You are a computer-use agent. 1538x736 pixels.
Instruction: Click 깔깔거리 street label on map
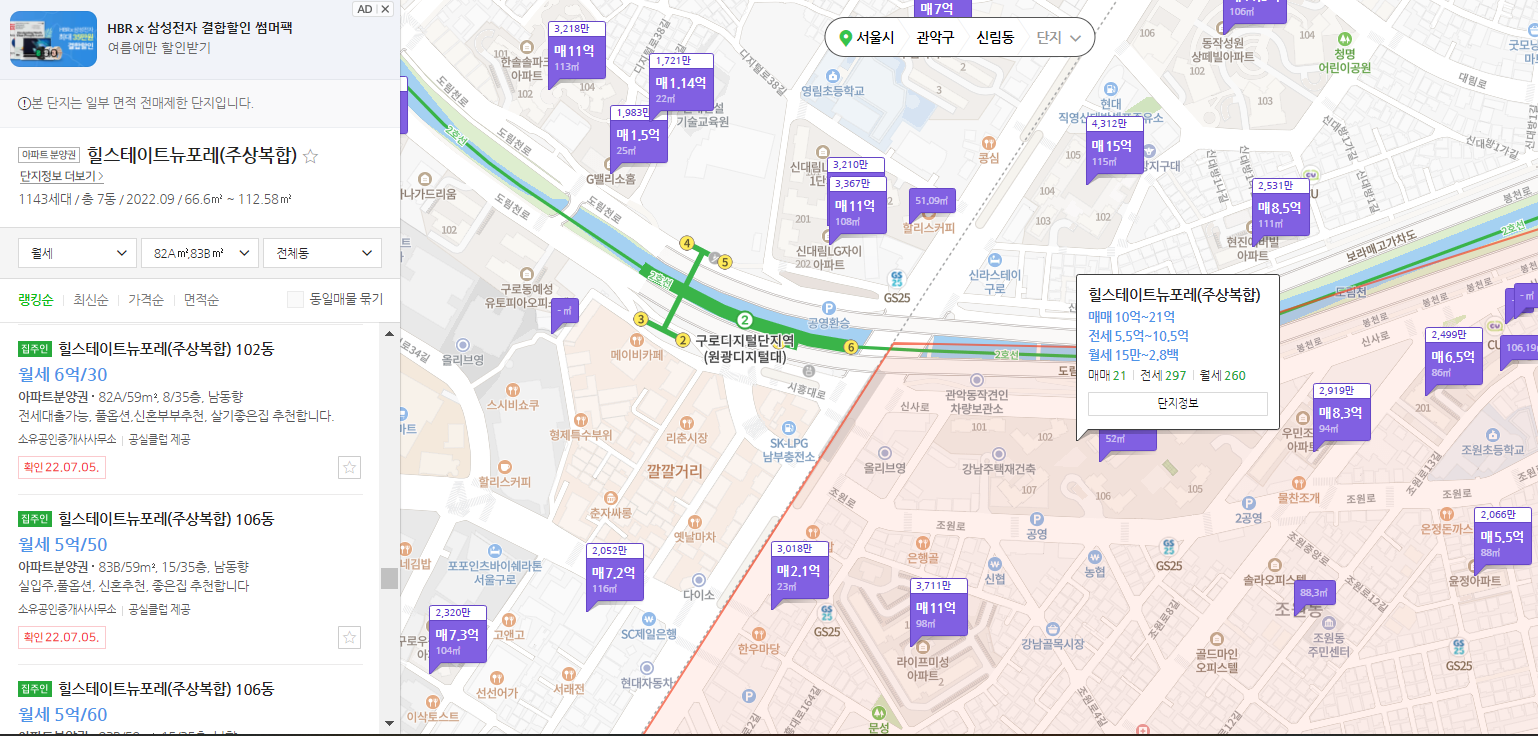click(x=675, y=471)
